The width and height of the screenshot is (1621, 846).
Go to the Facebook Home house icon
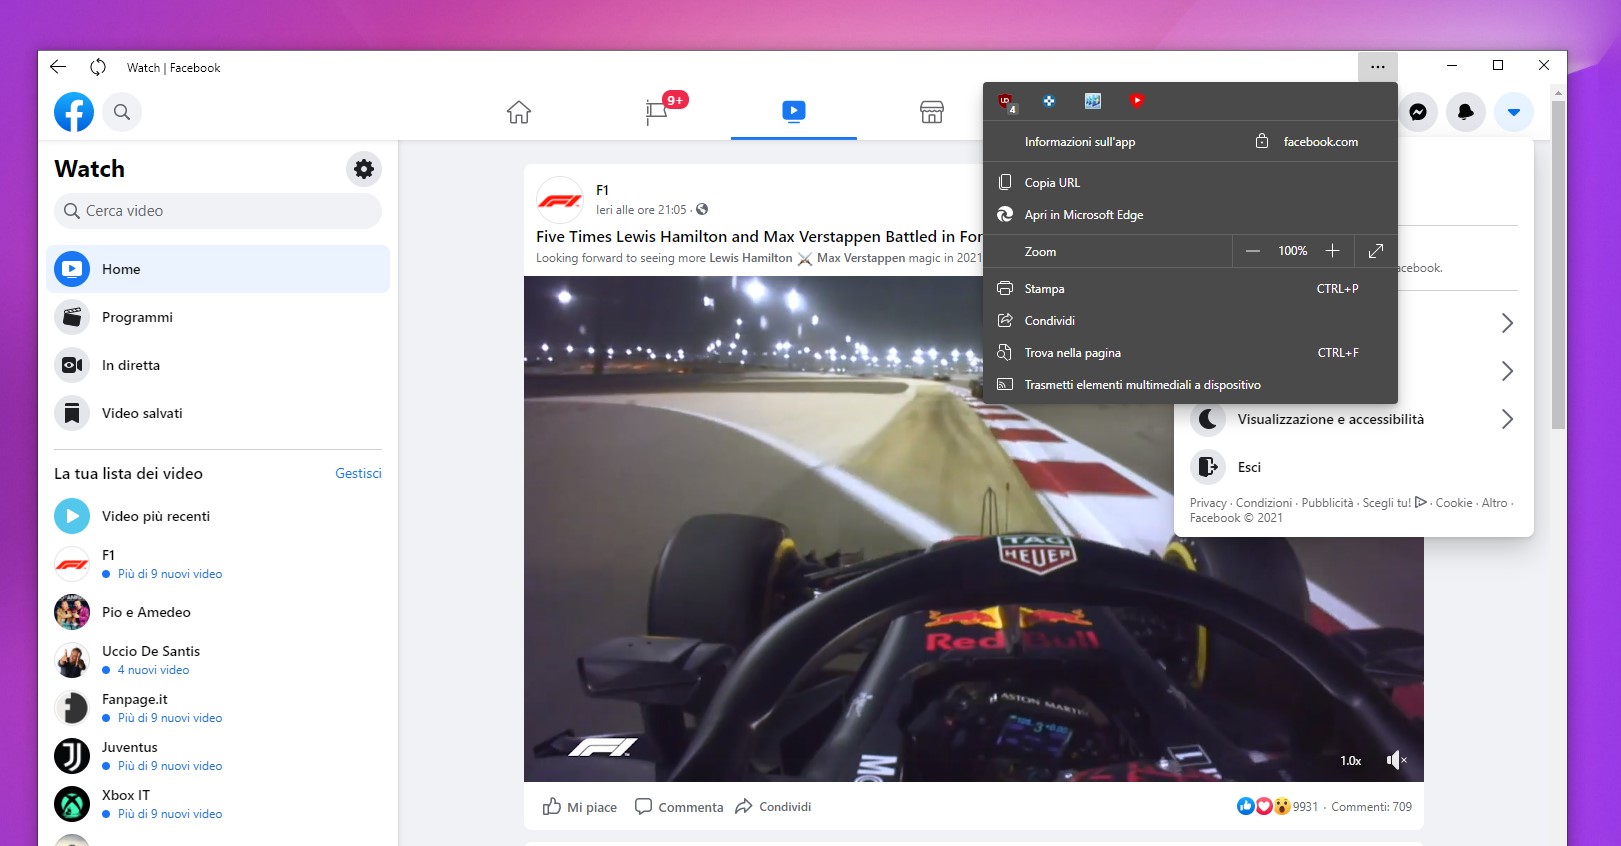coord(518,112)
